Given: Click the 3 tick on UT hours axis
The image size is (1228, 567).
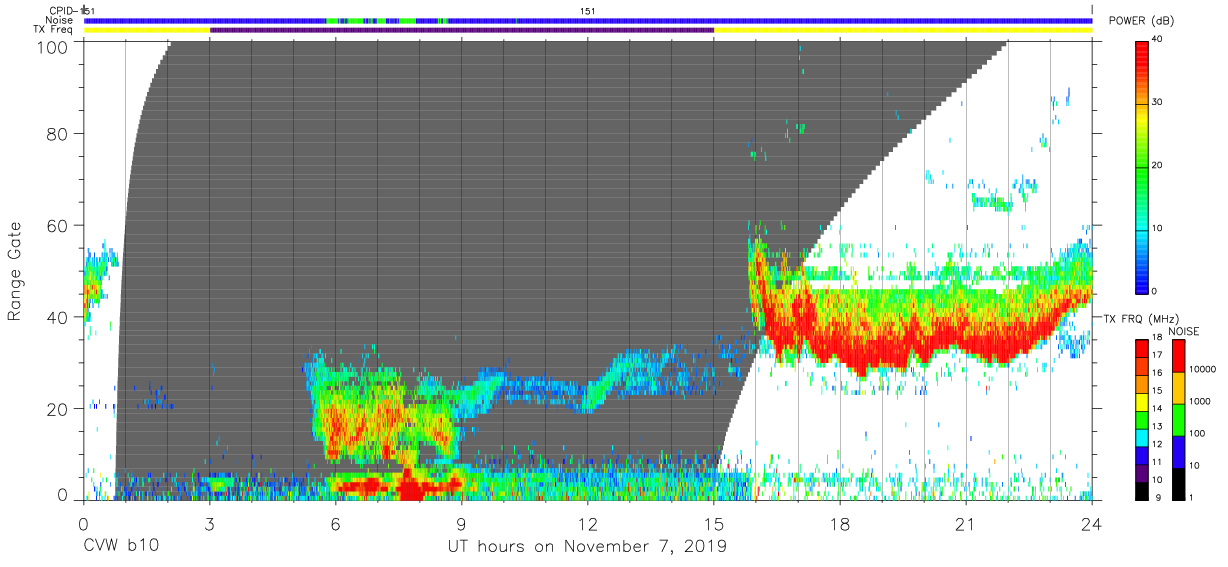Looking at the screenshot, I should tap(209, 524).
